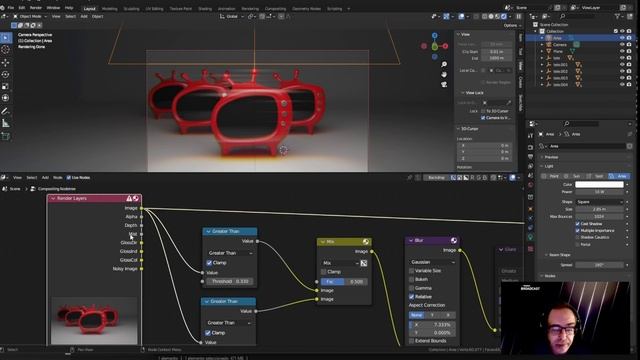Select the Rotate tool in viewport toolbar
Image resolution: width=640 pixels, height=360 pixels.
point(6,74)
